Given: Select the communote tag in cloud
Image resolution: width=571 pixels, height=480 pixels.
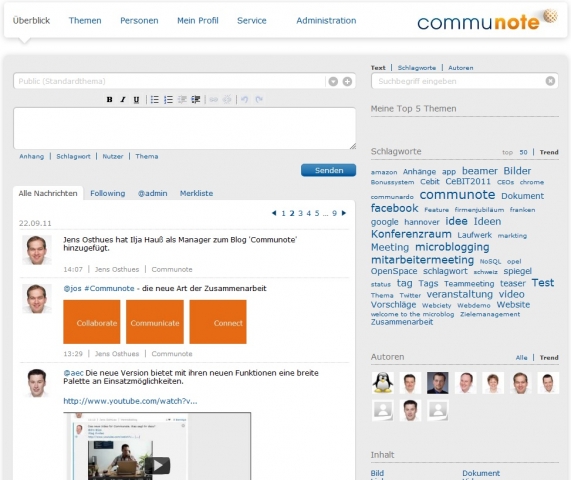Looking at the screenshot, I should [x=457, y=195].
